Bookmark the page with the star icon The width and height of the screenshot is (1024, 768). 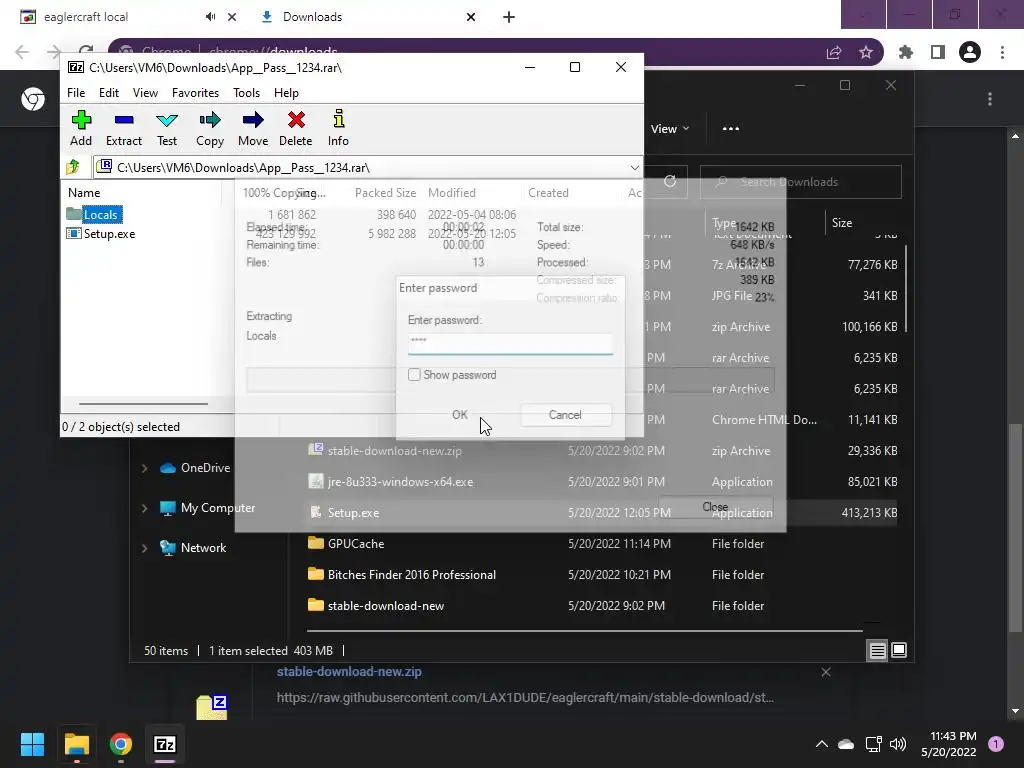[866, 52]
